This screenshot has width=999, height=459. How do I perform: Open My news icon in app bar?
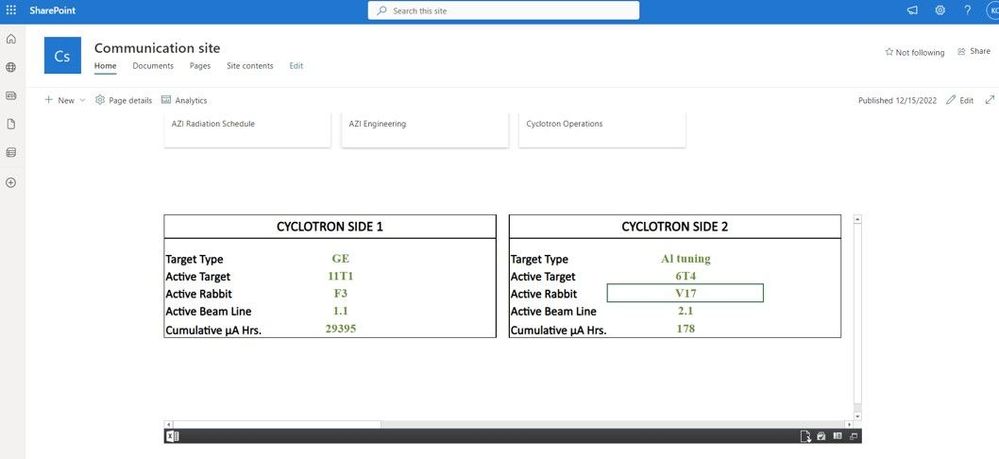(x=11, y=96)
